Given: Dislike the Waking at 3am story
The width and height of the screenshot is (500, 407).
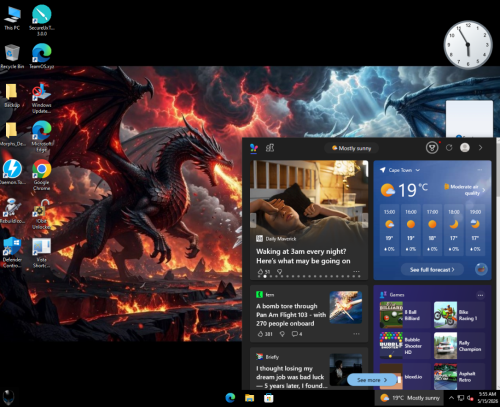Looking at the screenshot, I should tap(280, 272).
